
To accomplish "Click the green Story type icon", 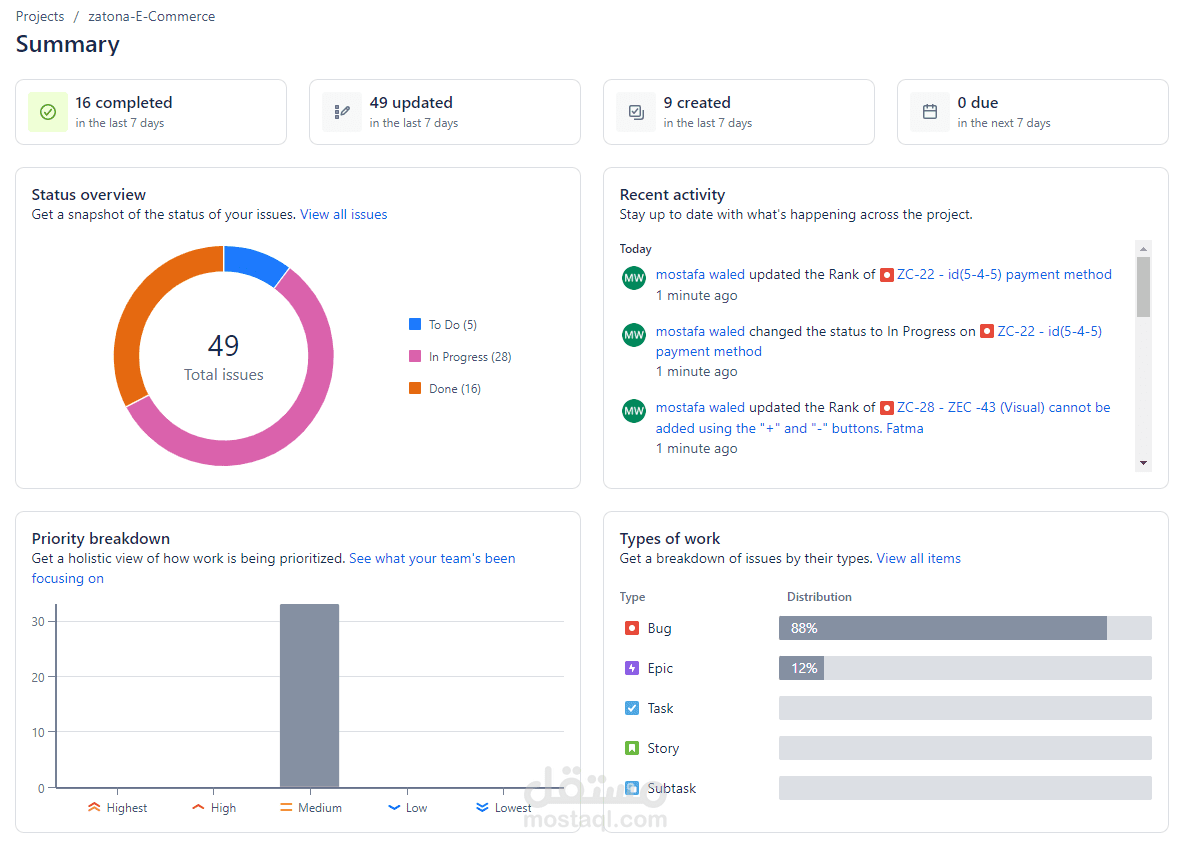I will click(x=632, y=748).
